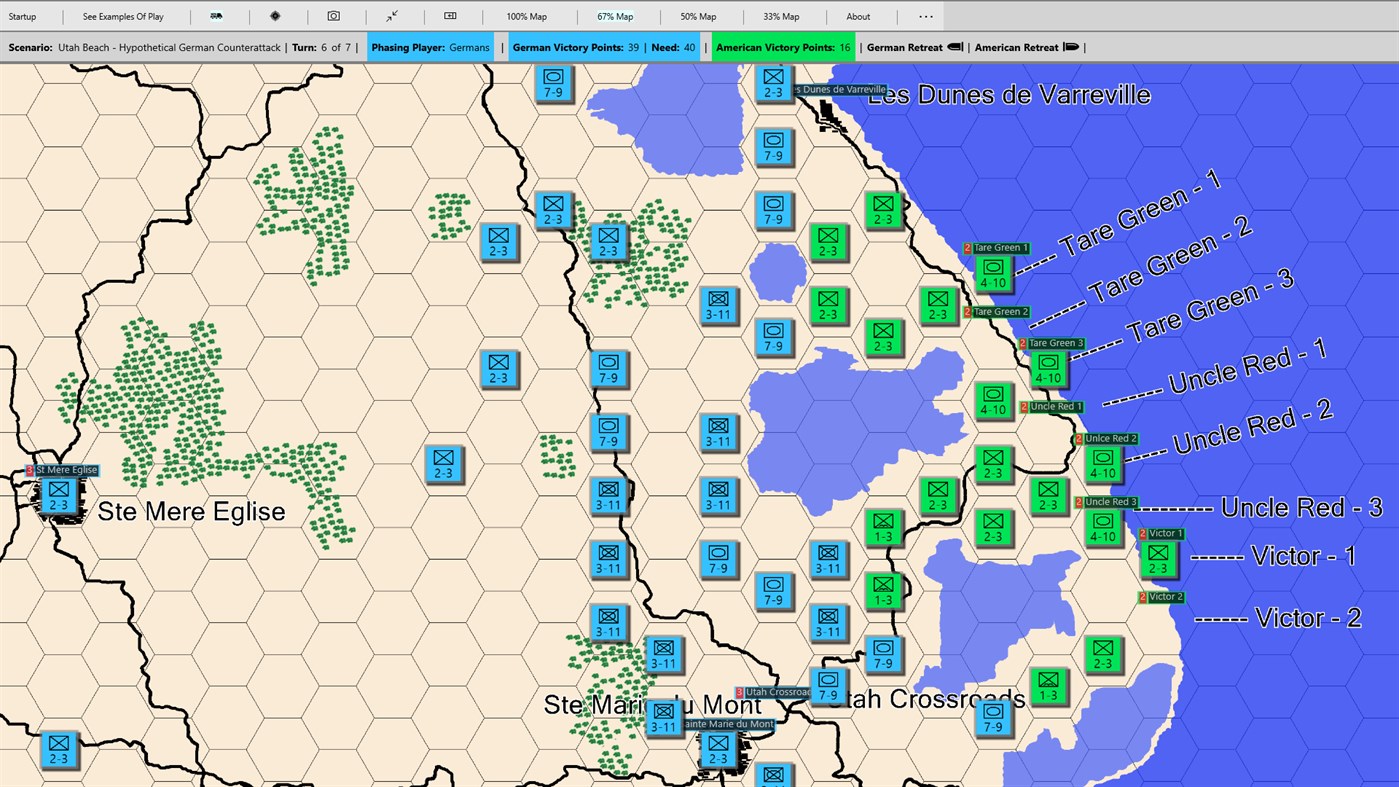Click the 'American Retreat' text label

[x=1017, y=47]
